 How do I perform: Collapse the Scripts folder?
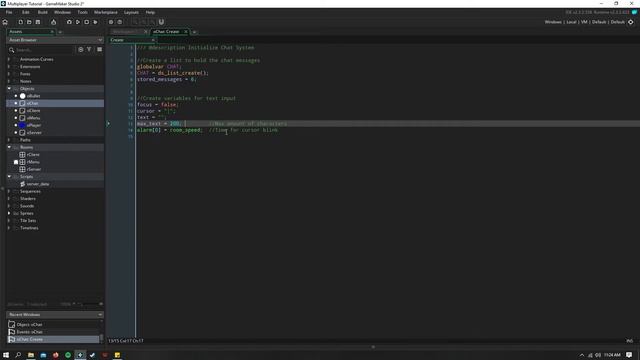[x=9, y=177]
